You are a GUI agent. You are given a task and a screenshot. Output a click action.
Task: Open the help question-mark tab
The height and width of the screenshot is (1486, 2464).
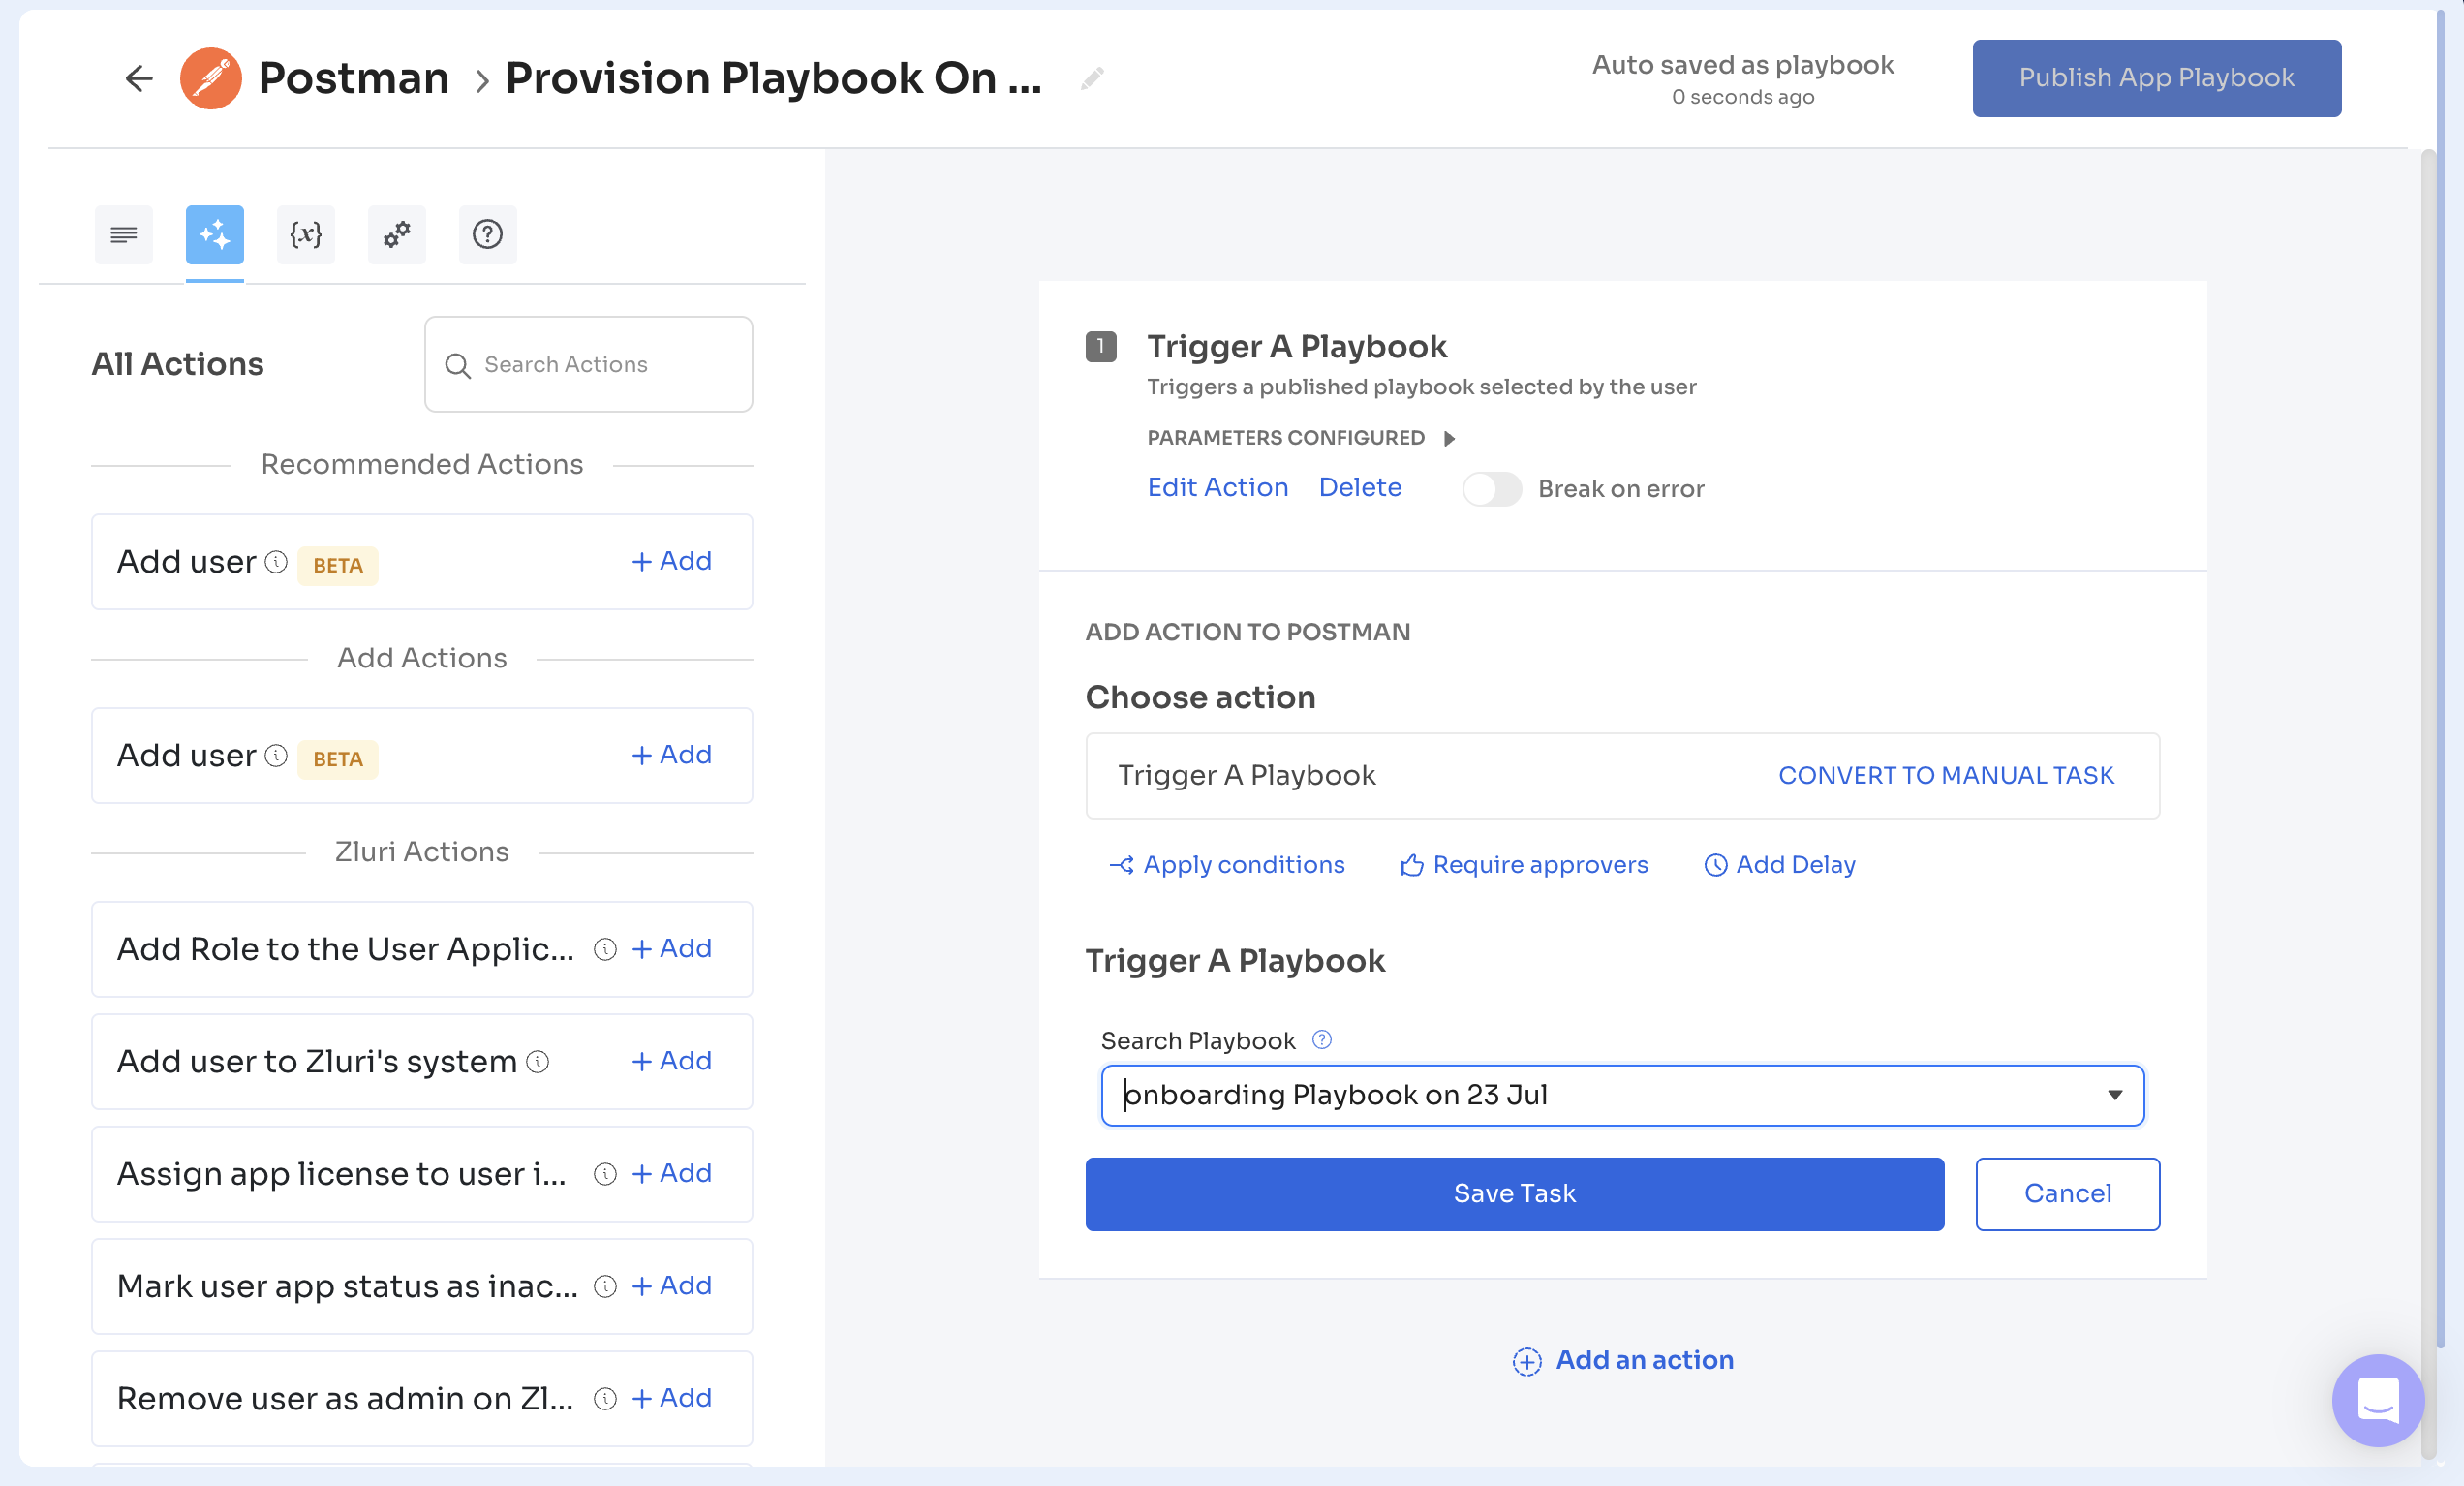coord(487,234)
